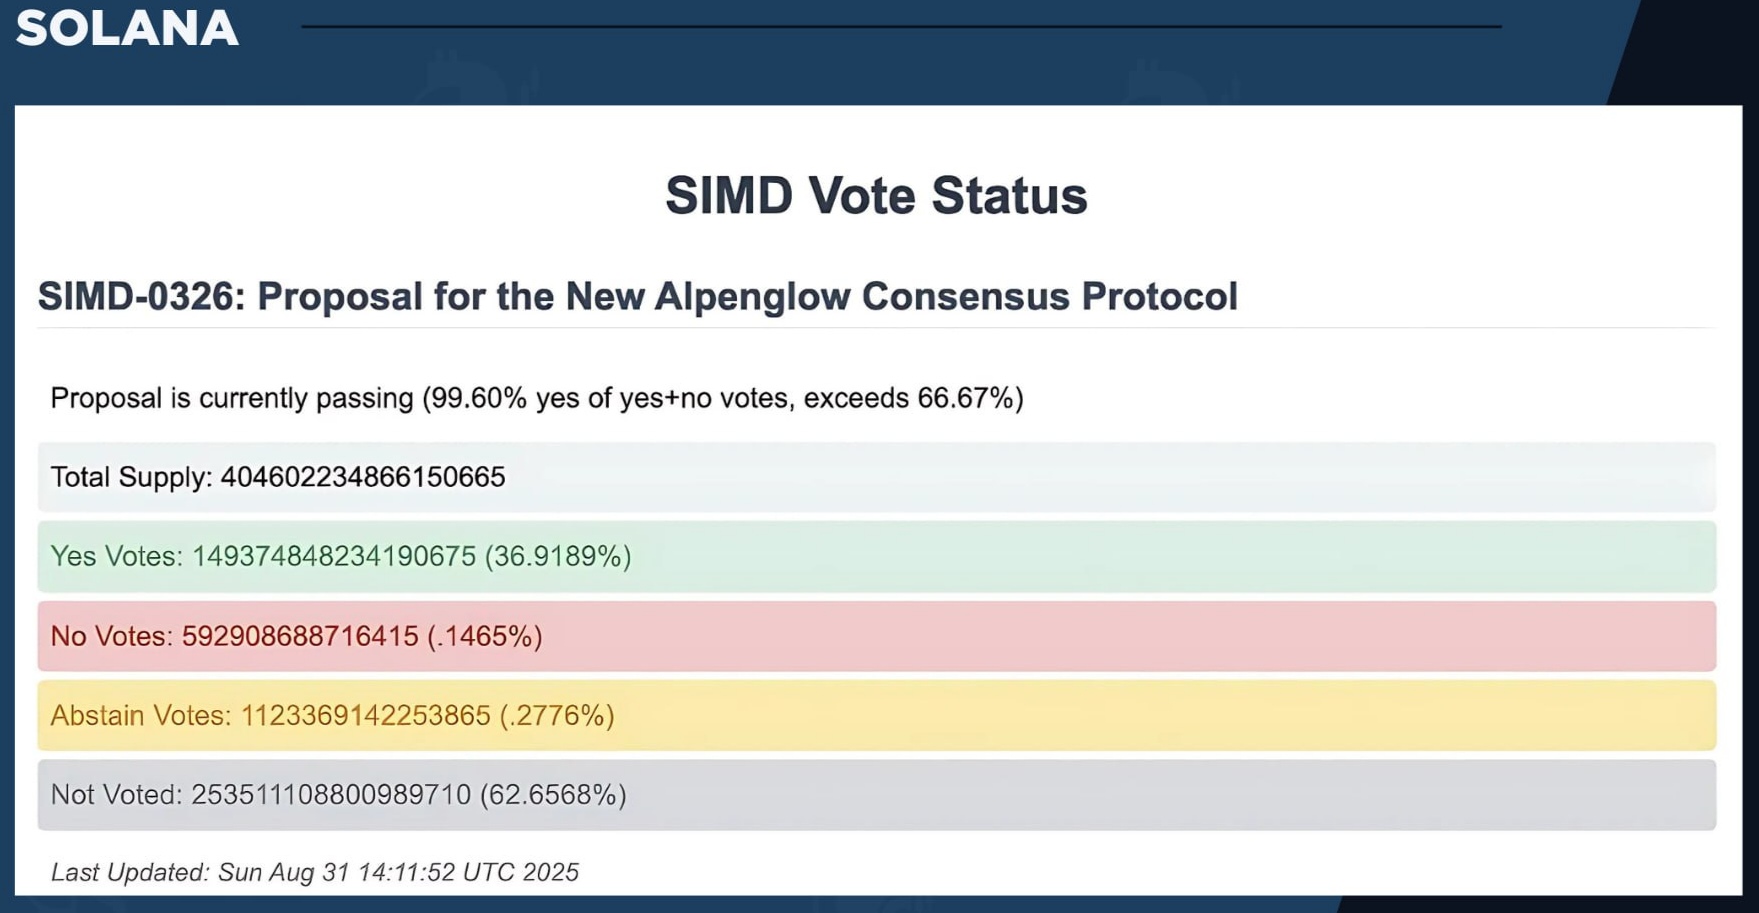This screenshot has height=913, width=1759.
Task: Select the SIMD-0326 Alpenglow proposal title
Action: point(637,297)
